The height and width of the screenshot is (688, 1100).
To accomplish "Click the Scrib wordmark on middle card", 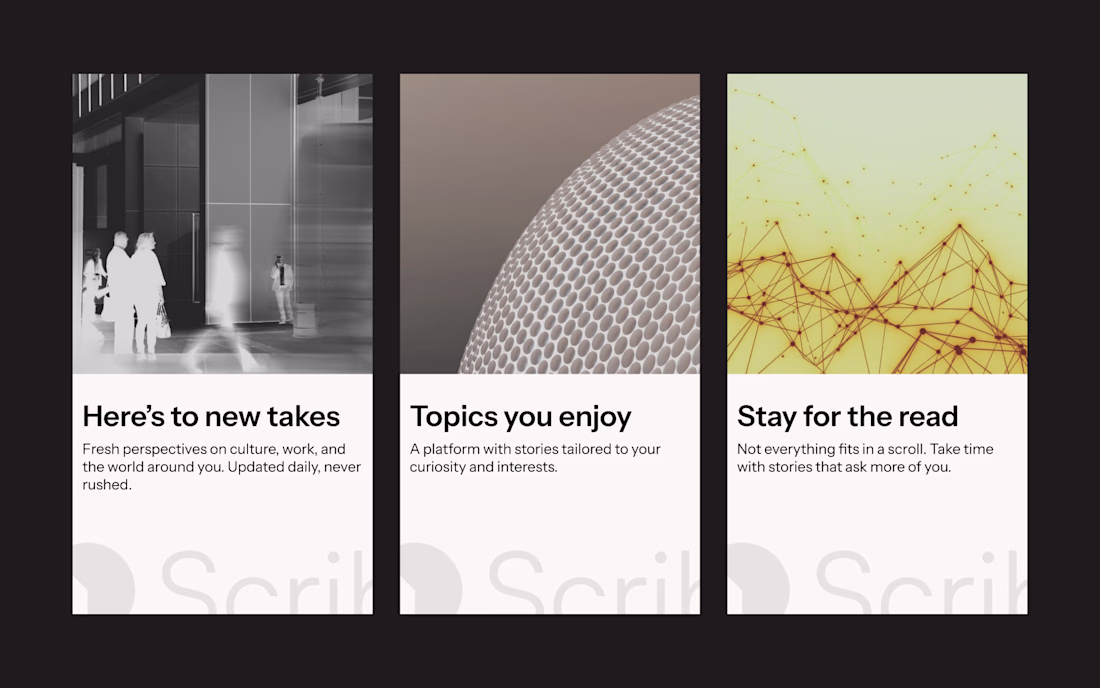I will pyautogui.click(x=594, y=582).
